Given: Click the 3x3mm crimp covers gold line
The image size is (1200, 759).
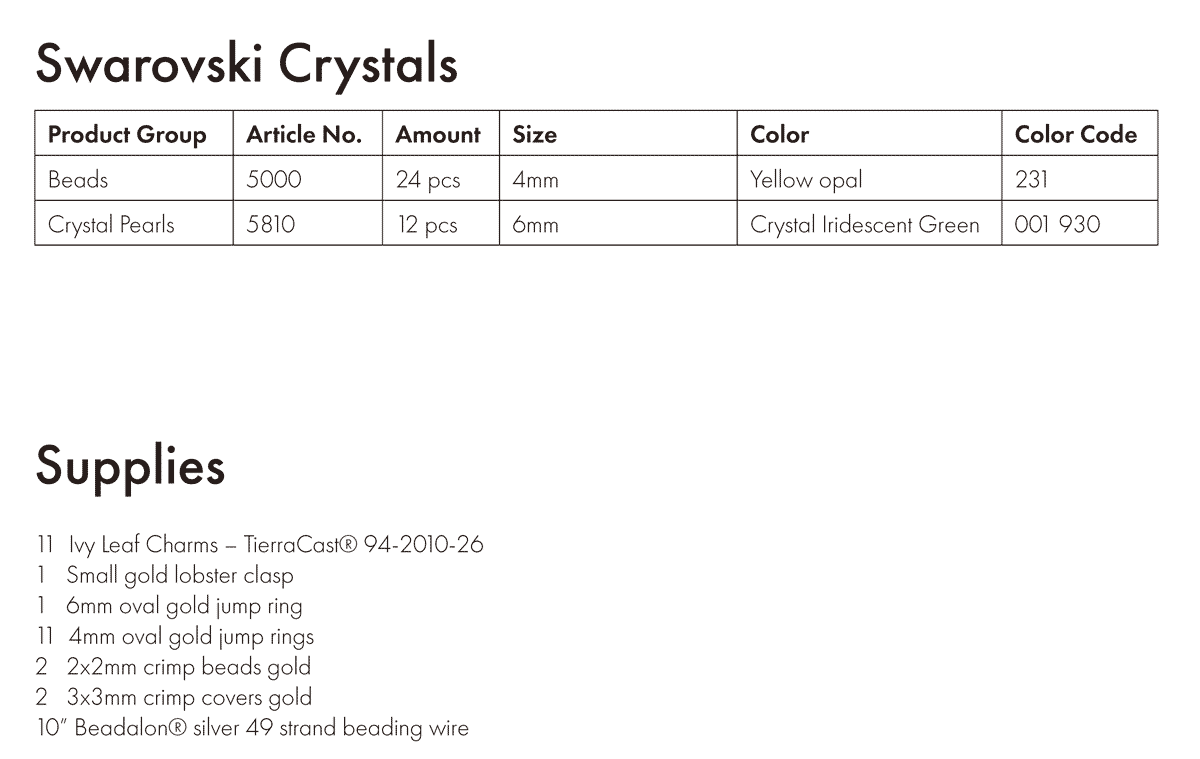Looking at the screenshot, I should [x=174, y=697].
